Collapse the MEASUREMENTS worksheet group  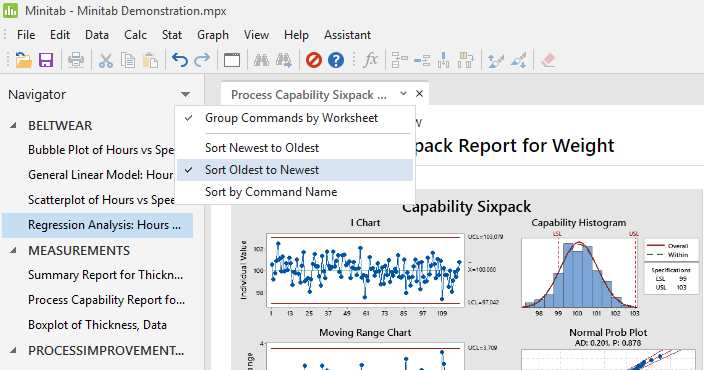click(13, 251)
